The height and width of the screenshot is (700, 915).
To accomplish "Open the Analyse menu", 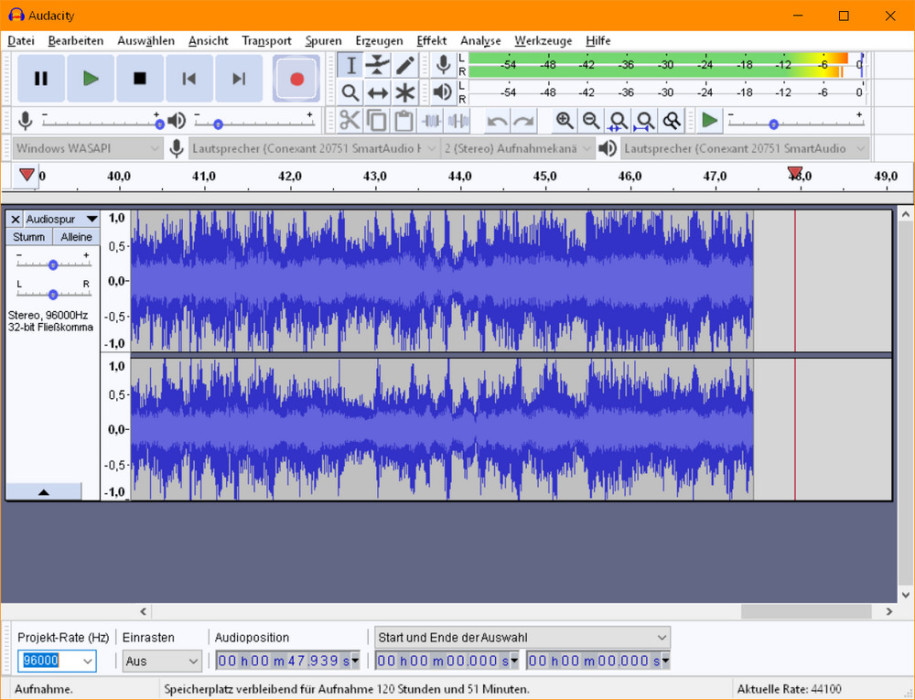I will [x=481, y=41].
